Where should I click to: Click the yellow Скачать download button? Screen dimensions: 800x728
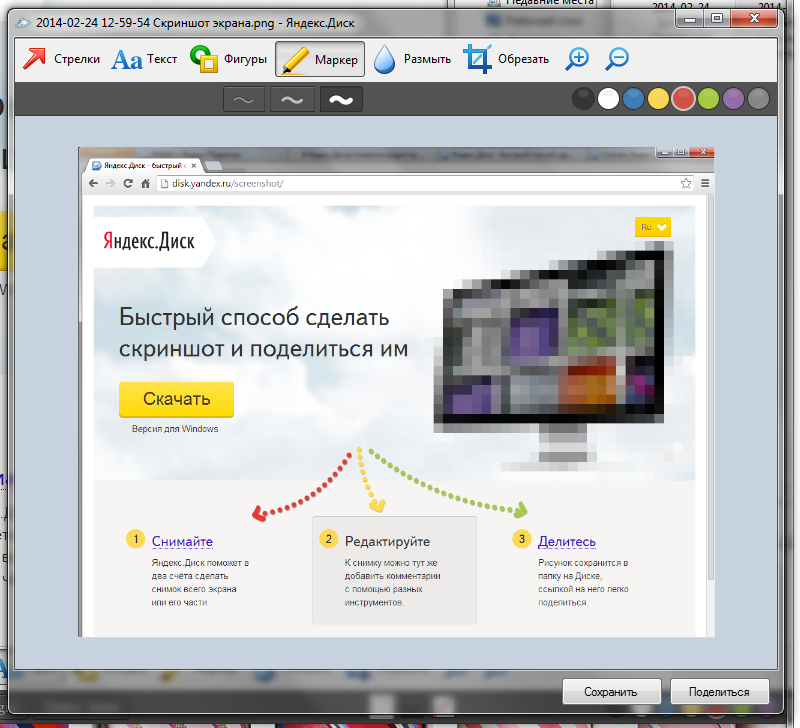coord(177,399)
